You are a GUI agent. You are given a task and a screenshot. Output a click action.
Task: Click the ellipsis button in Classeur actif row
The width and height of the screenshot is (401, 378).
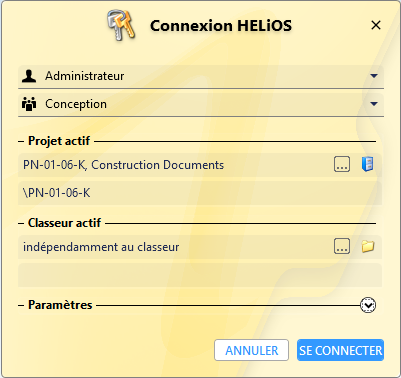click(x=342, y=246)
